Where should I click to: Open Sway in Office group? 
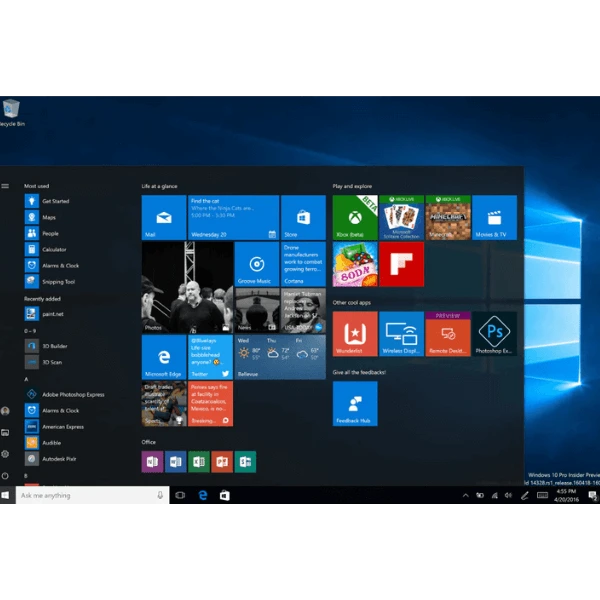pyautogui.click(x=245, y=461)
